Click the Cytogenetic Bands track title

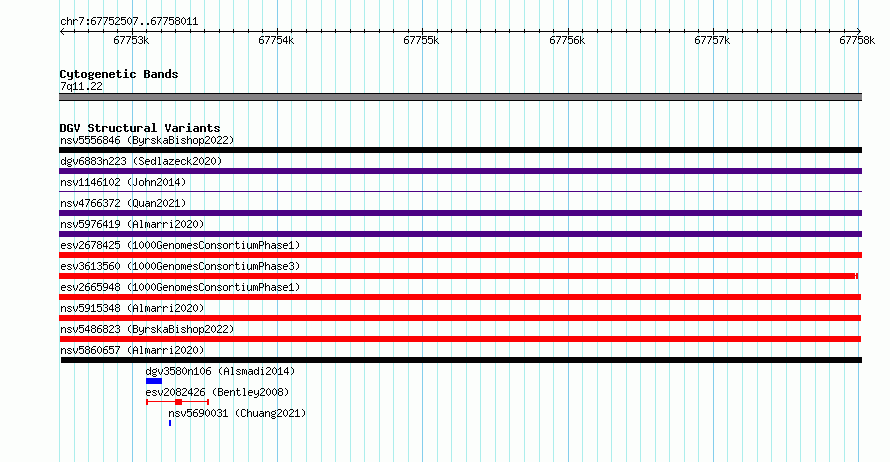coord(119,74)
